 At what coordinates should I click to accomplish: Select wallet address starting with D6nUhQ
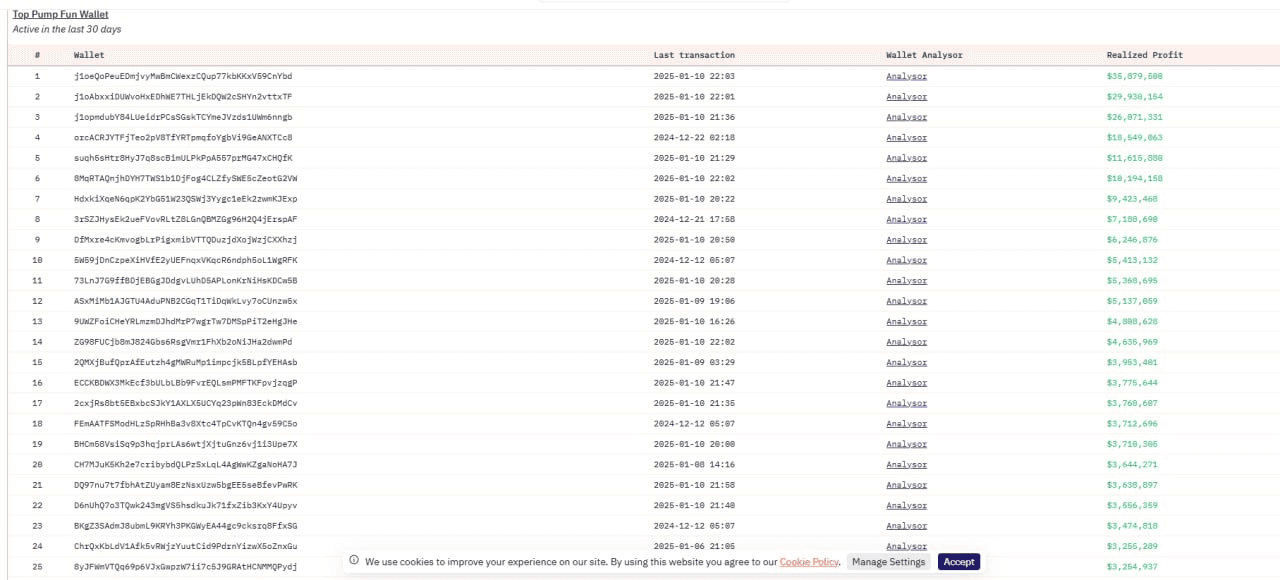[x=185, y=506]
